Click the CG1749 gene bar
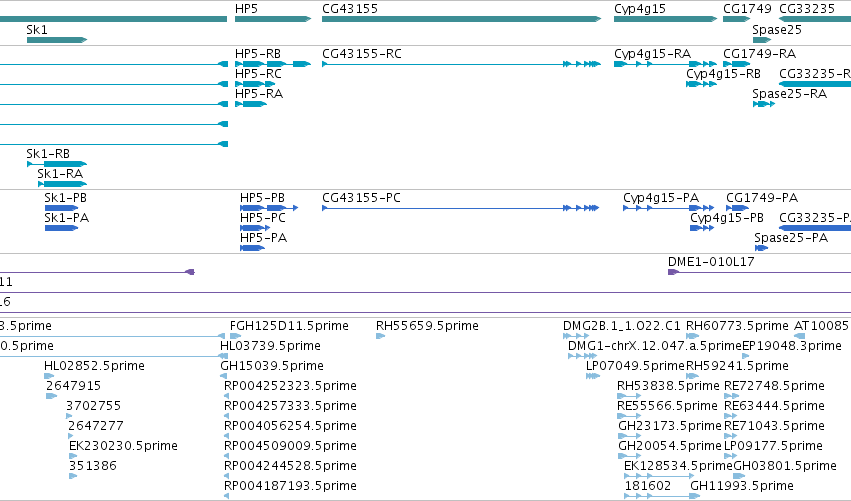Image resolution: width=851 pixels, height=501 pixels. [736, 19]
